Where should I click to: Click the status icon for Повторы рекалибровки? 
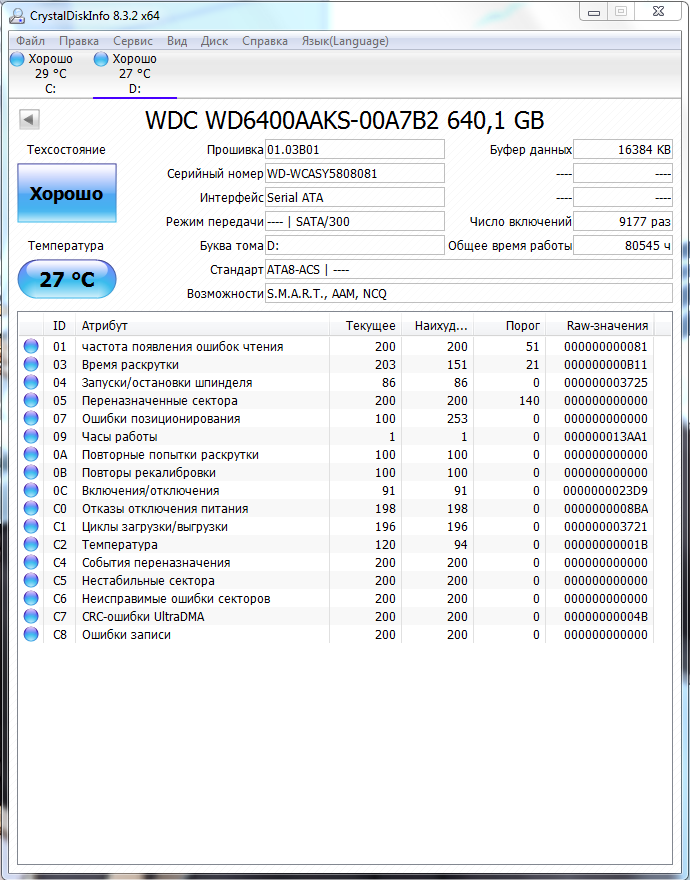pyautogui.click(x=31, y=472)
